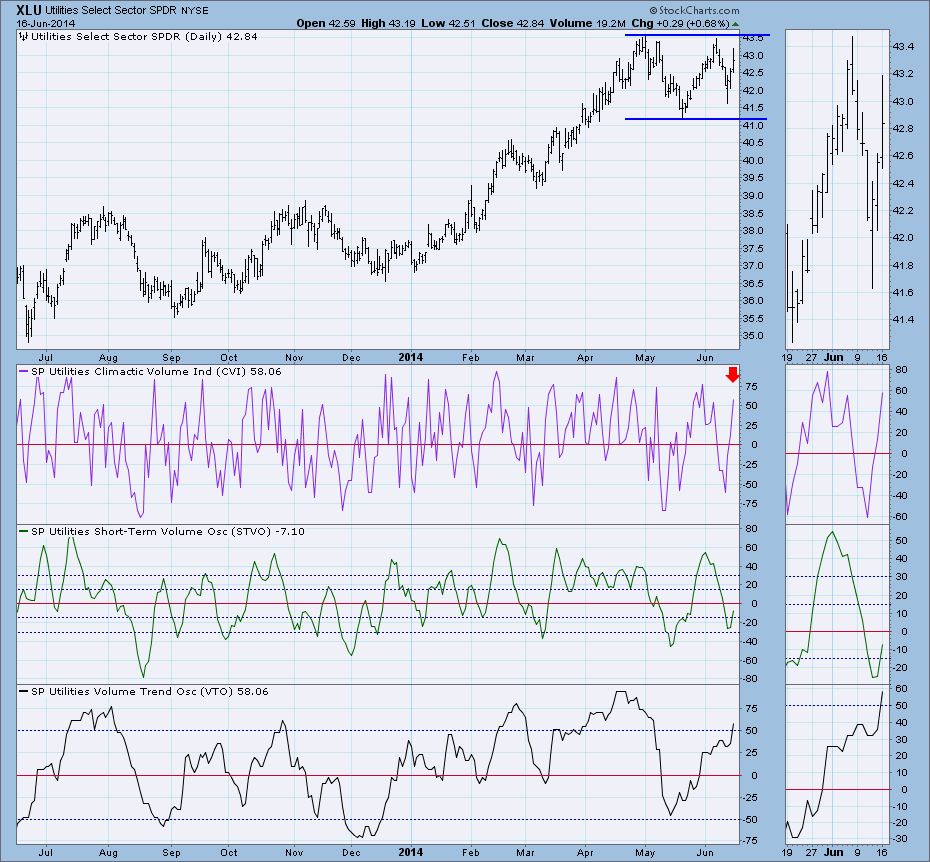Image resolution: width=930 pixels, height=862 pixels.
Task: Select the 16-Jun-2014 date text
Action: [46, 24]
